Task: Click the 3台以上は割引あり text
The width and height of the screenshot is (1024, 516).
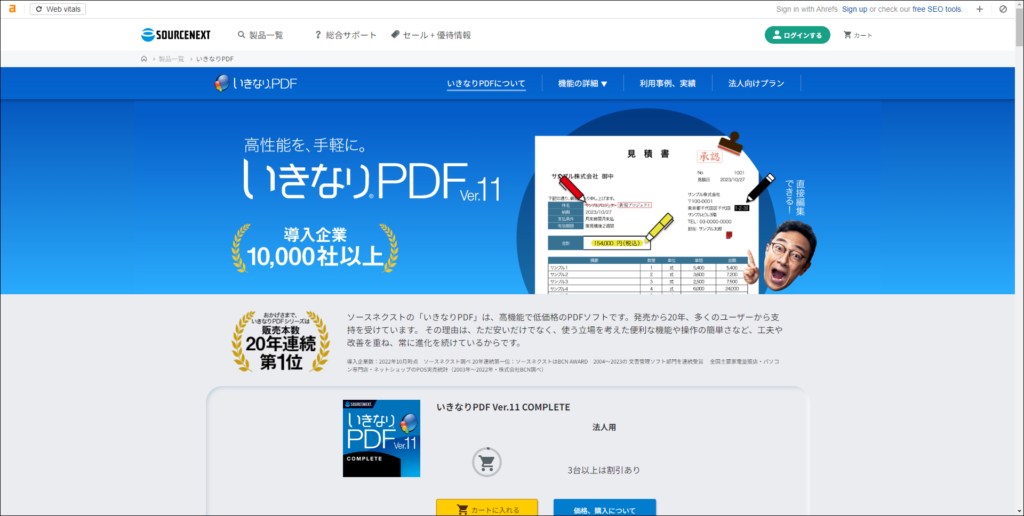Action: tap(604, 470)
